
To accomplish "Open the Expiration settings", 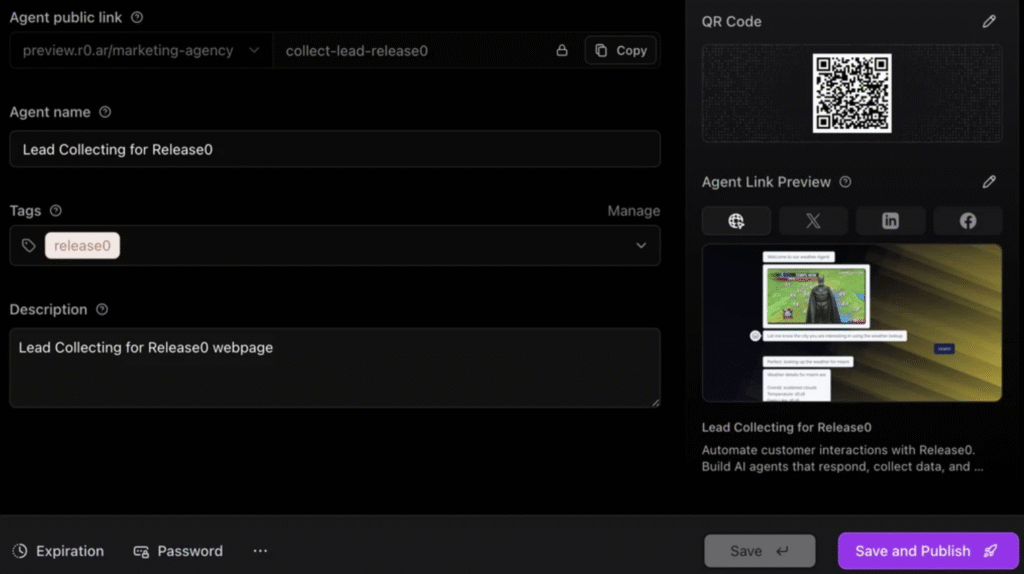I will [x=58, y=551].
